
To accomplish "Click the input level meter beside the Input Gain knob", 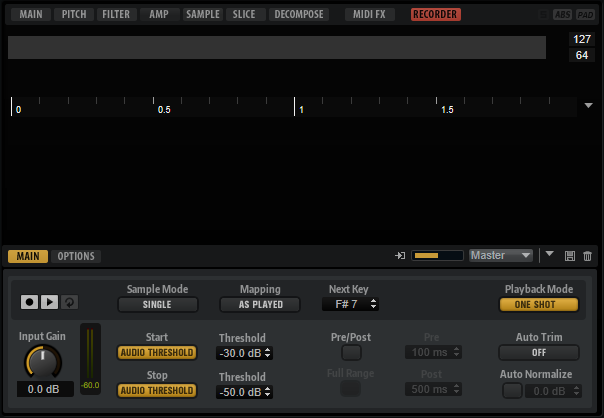I will (x=90, y=358).
